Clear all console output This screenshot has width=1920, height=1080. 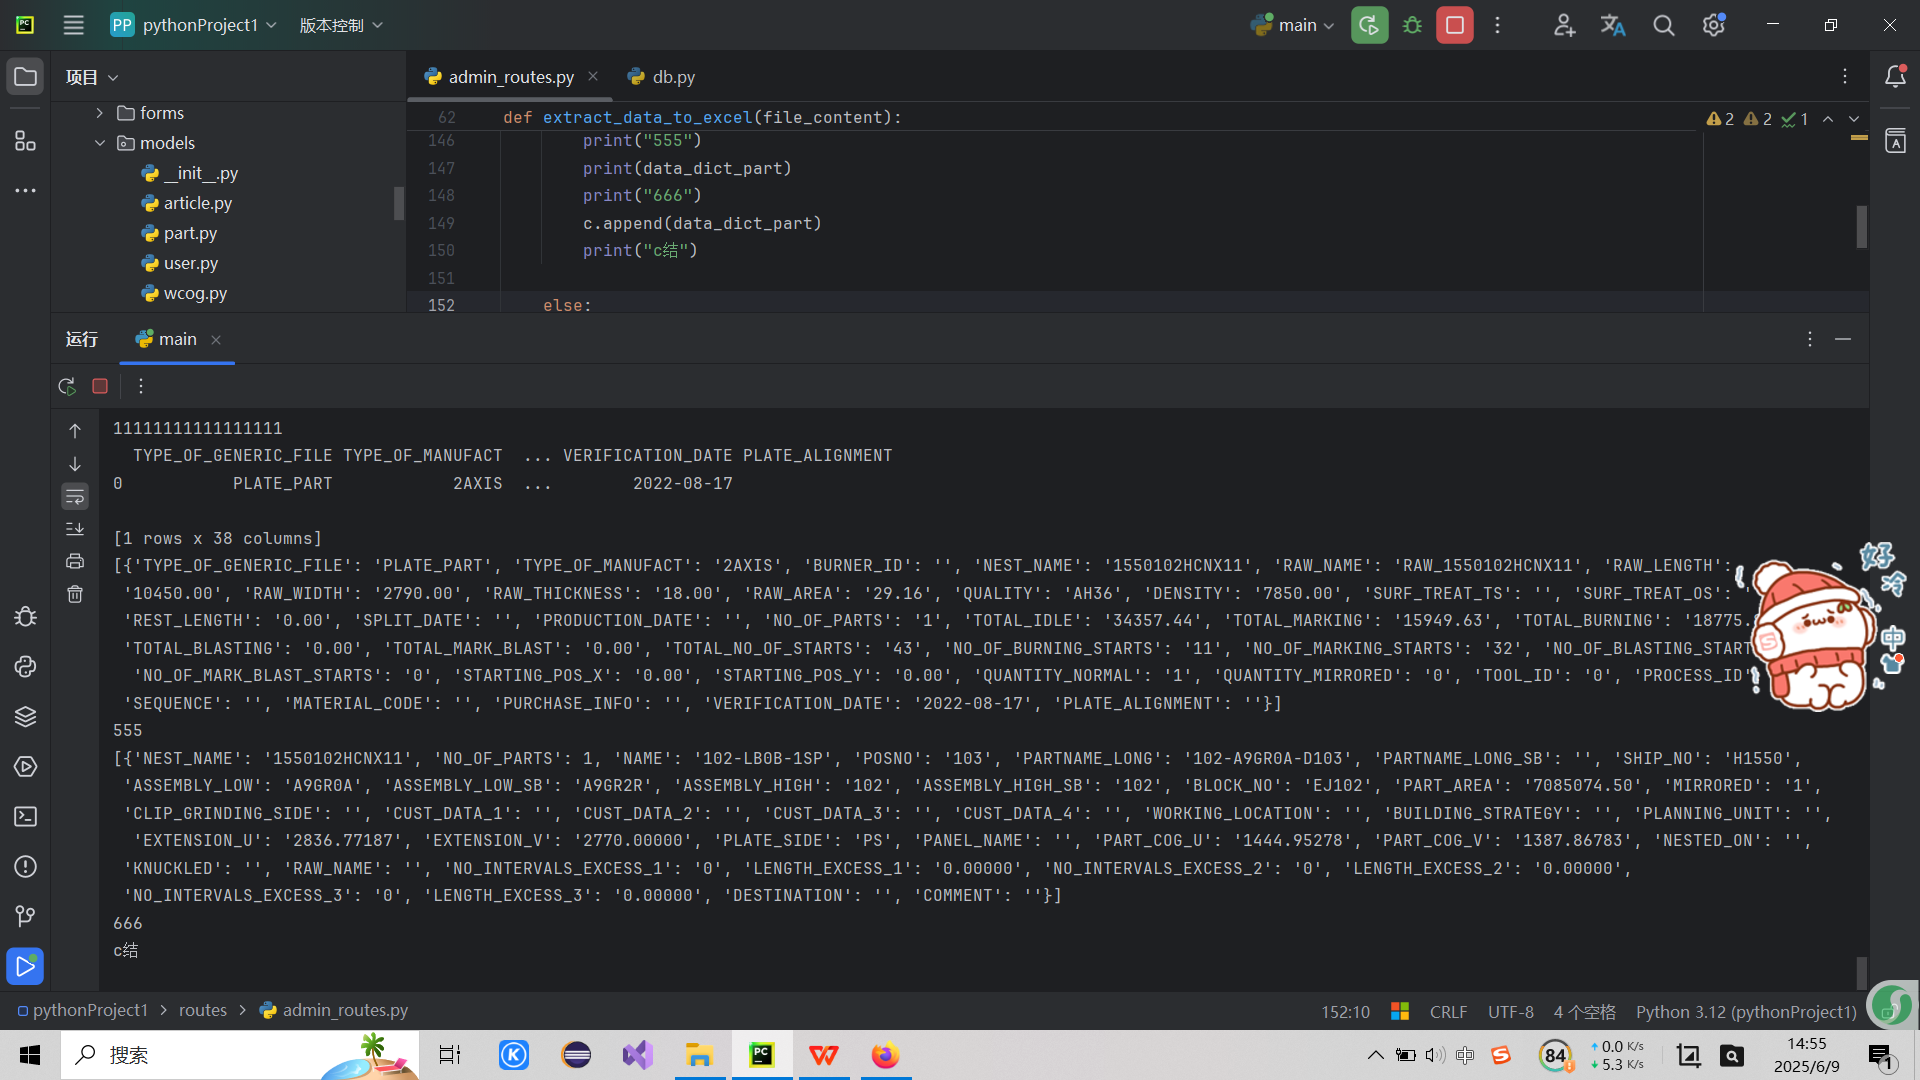pyautogui.click(x=75, y=594)
